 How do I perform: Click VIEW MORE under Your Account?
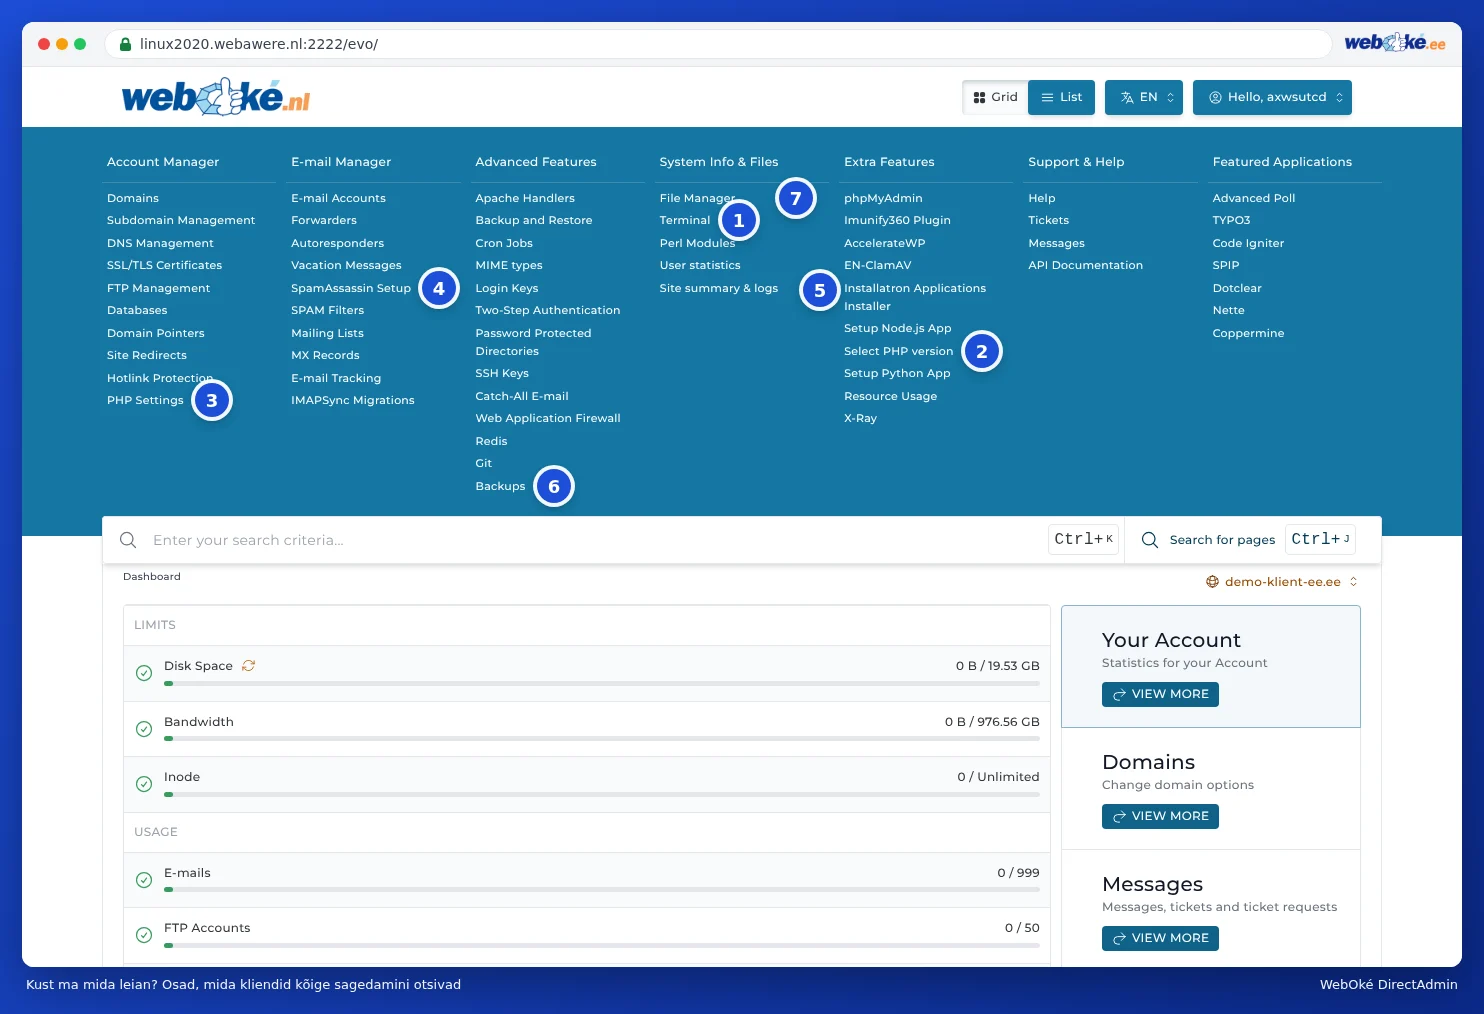[x=1160, y=694]
